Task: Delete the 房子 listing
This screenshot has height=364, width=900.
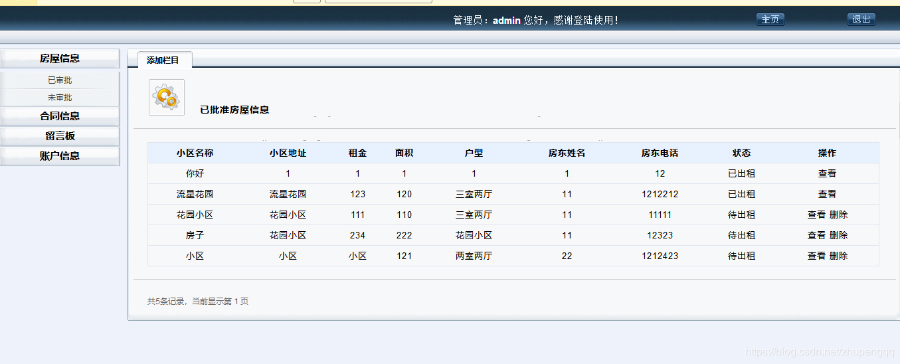Action: (839, 235)
